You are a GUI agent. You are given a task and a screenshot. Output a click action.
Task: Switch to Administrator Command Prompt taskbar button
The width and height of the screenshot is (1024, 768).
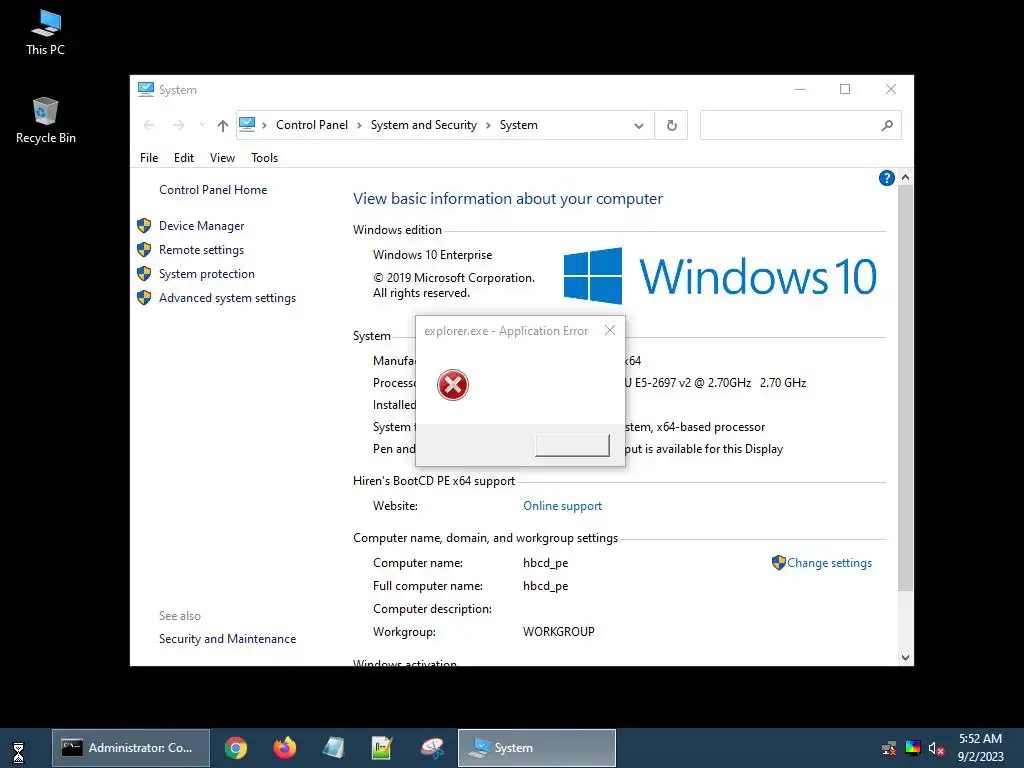click(131, 748)
